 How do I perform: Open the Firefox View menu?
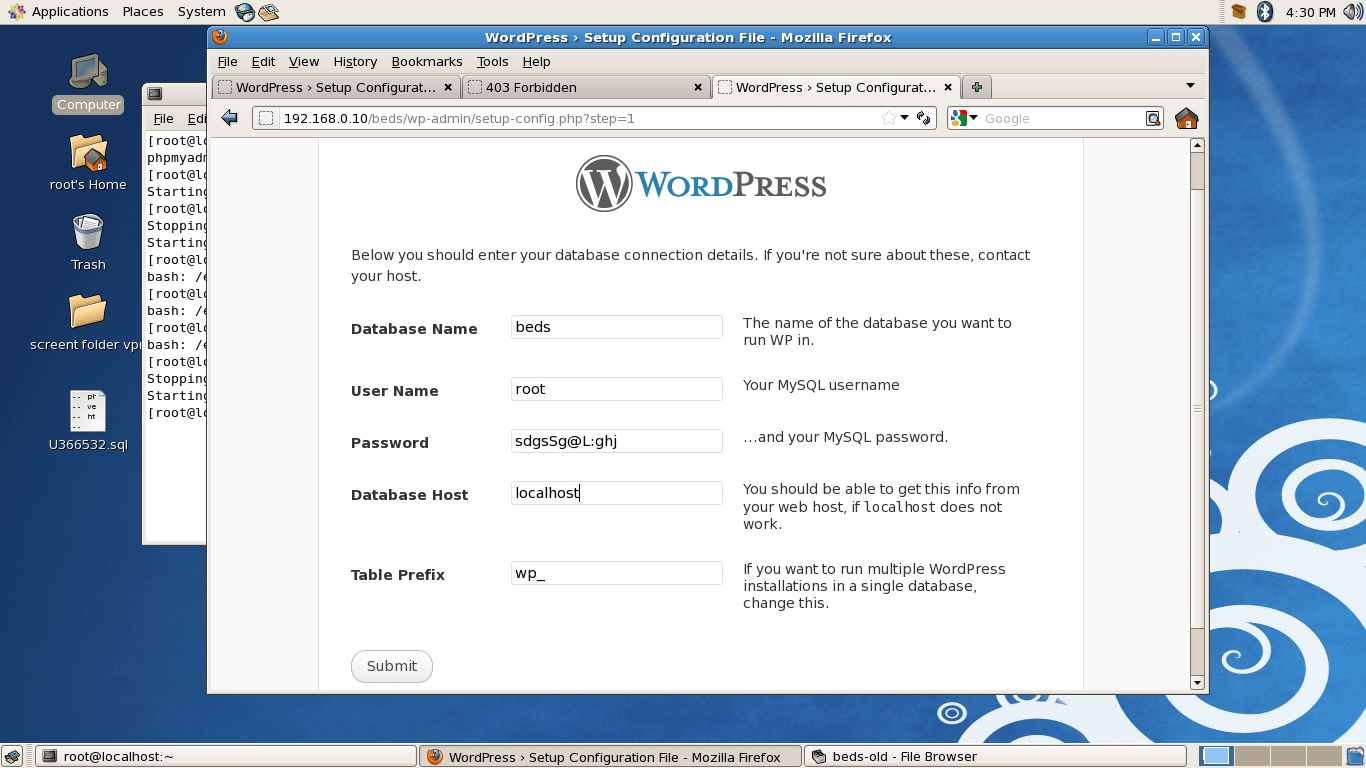tap(304, 62)
